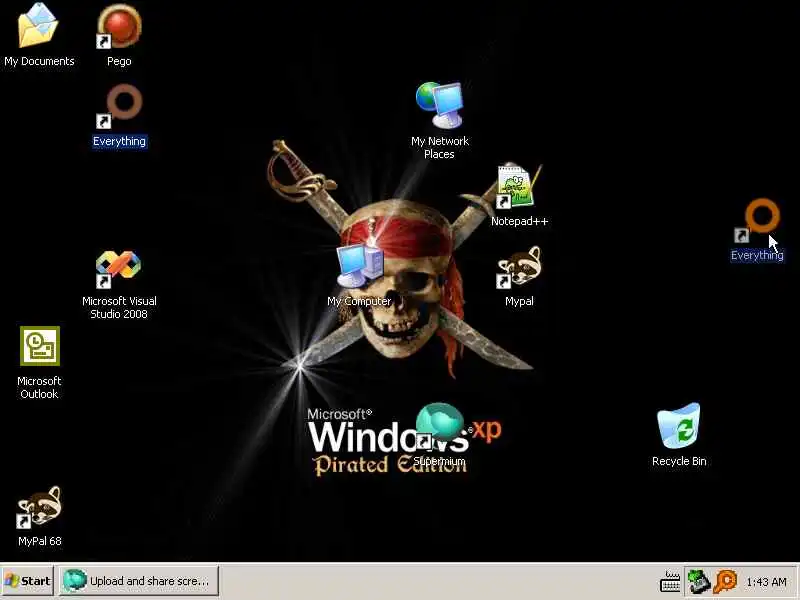Select the Microsoft Outlook desktop icon
This screenshot has height=600, width=800.
40,346
